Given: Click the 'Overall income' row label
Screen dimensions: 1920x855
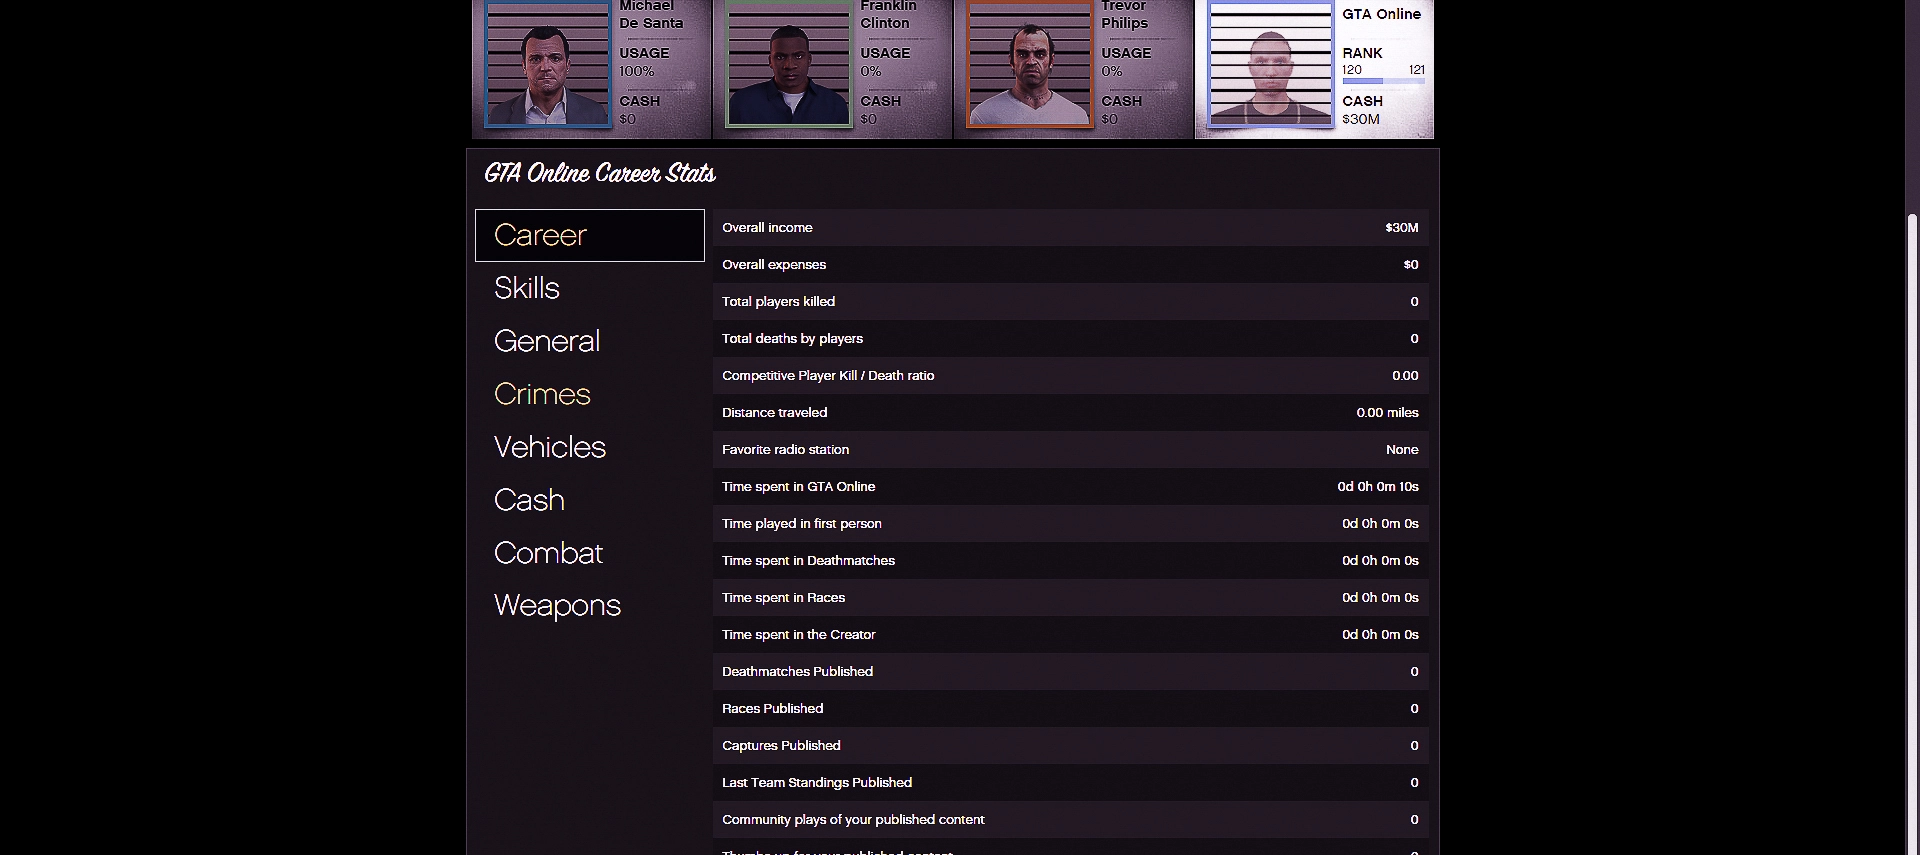Looking at the screenshot, I should pyautogui.click(x=767, y=228).
